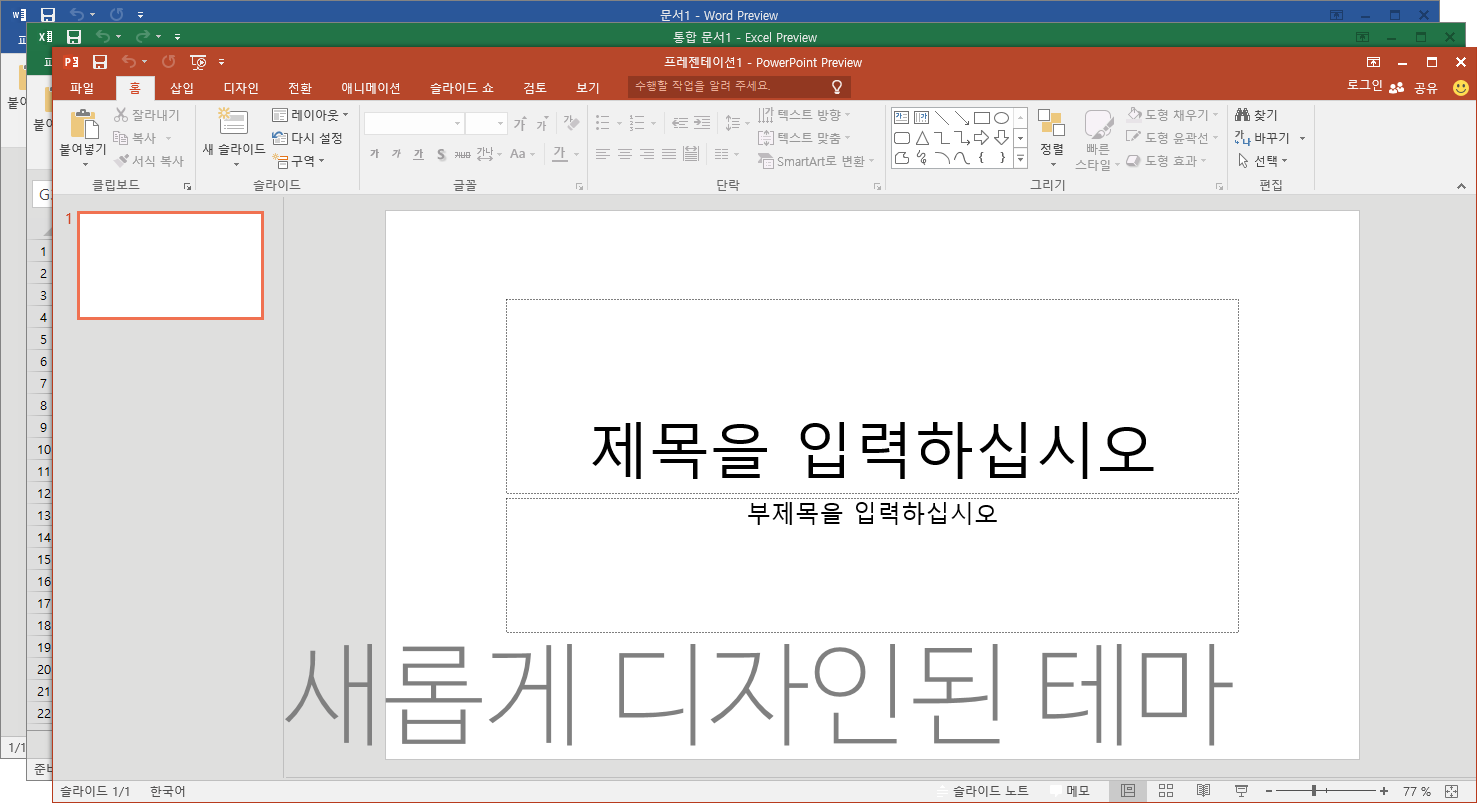Click the Format Painter (서식 복사) button

[x=149, y=160]
